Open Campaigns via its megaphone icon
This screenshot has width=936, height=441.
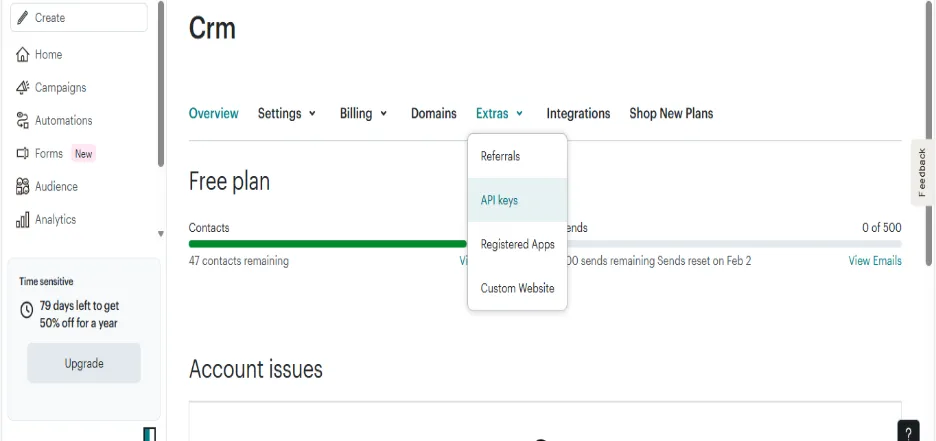23,88
